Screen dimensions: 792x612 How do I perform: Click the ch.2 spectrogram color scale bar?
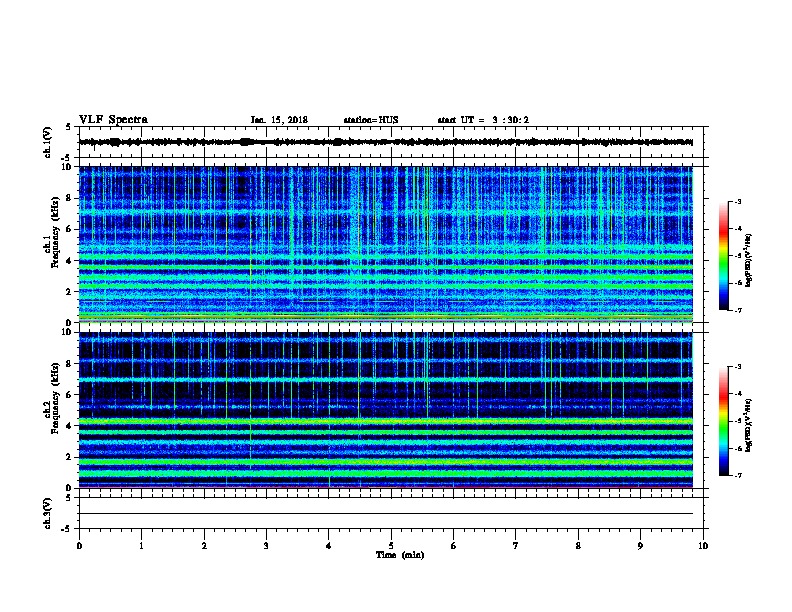click(x=724, y=421)
